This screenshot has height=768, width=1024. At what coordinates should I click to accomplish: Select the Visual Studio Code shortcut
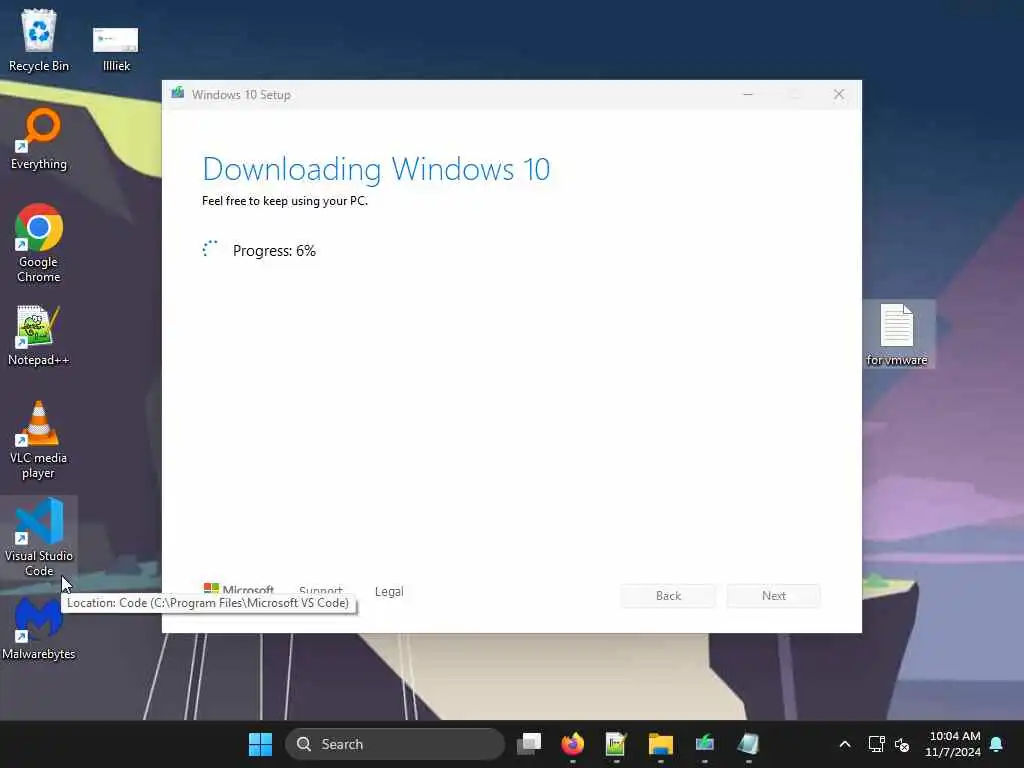(x=39, y=537)
